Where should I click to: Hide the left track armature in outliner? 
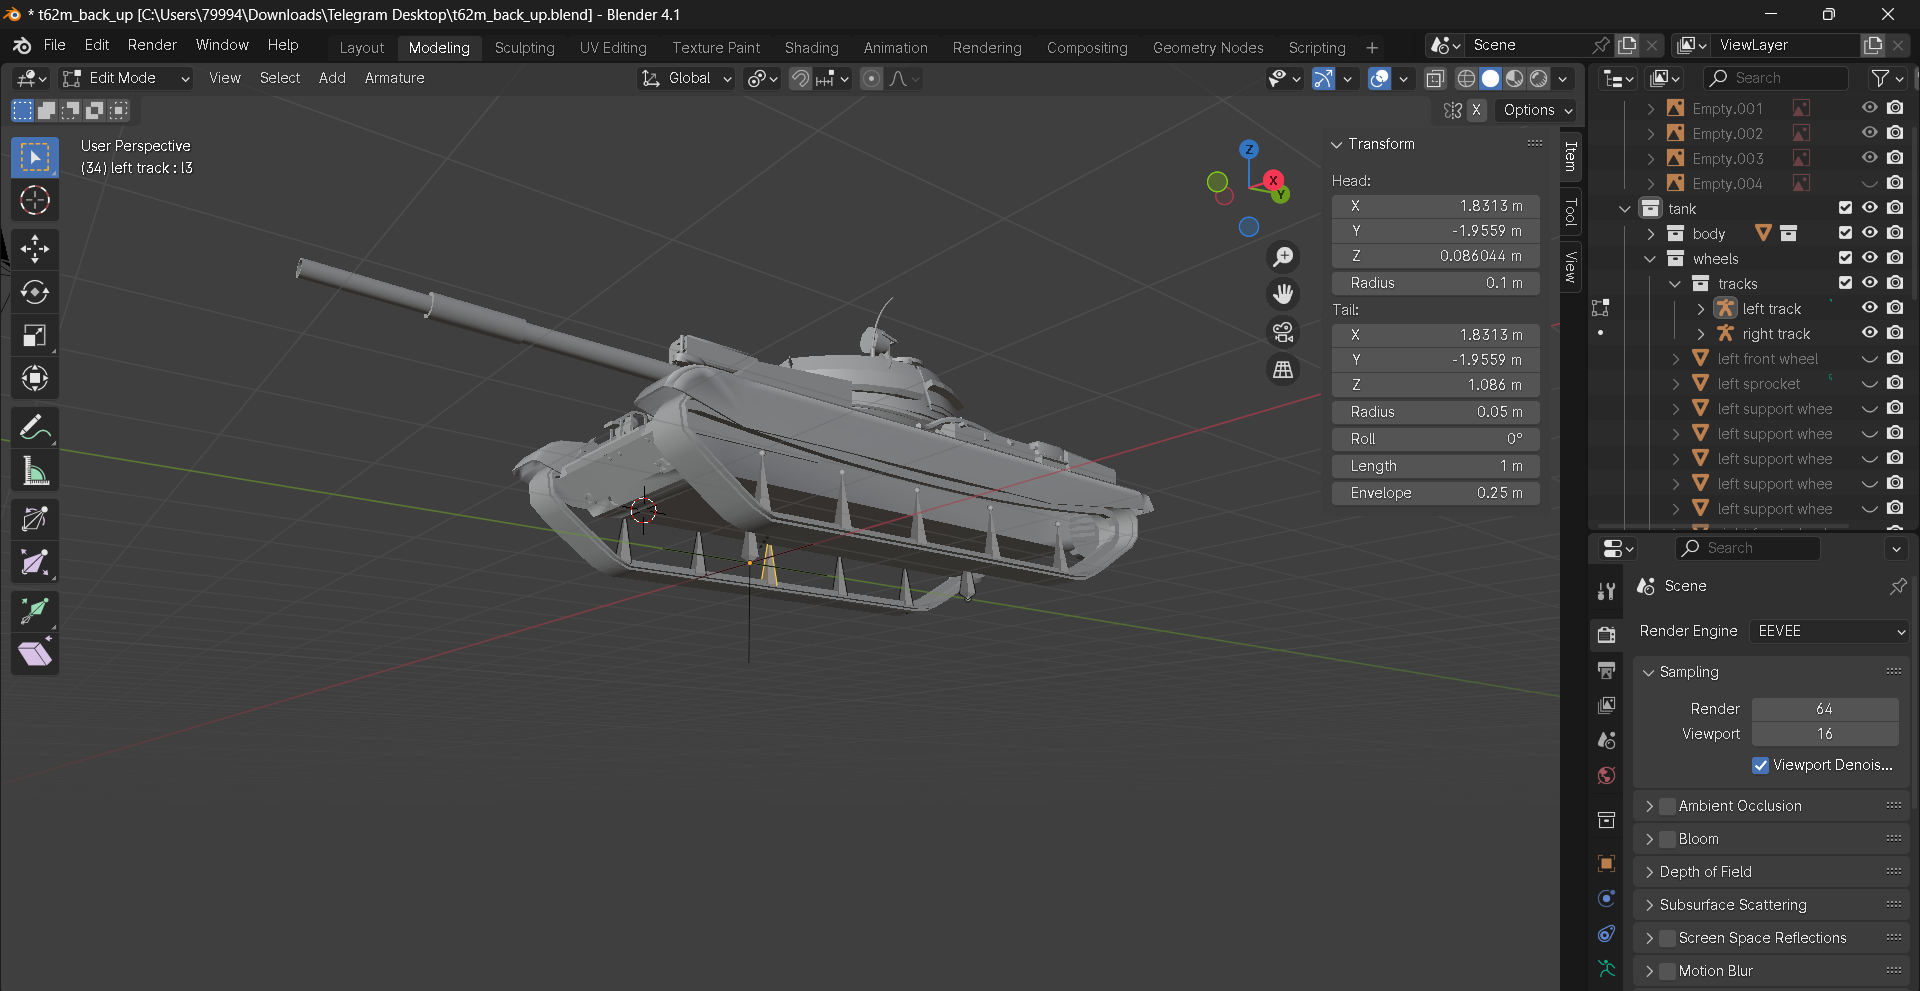pyautogui.click(x=1869, y=308)
